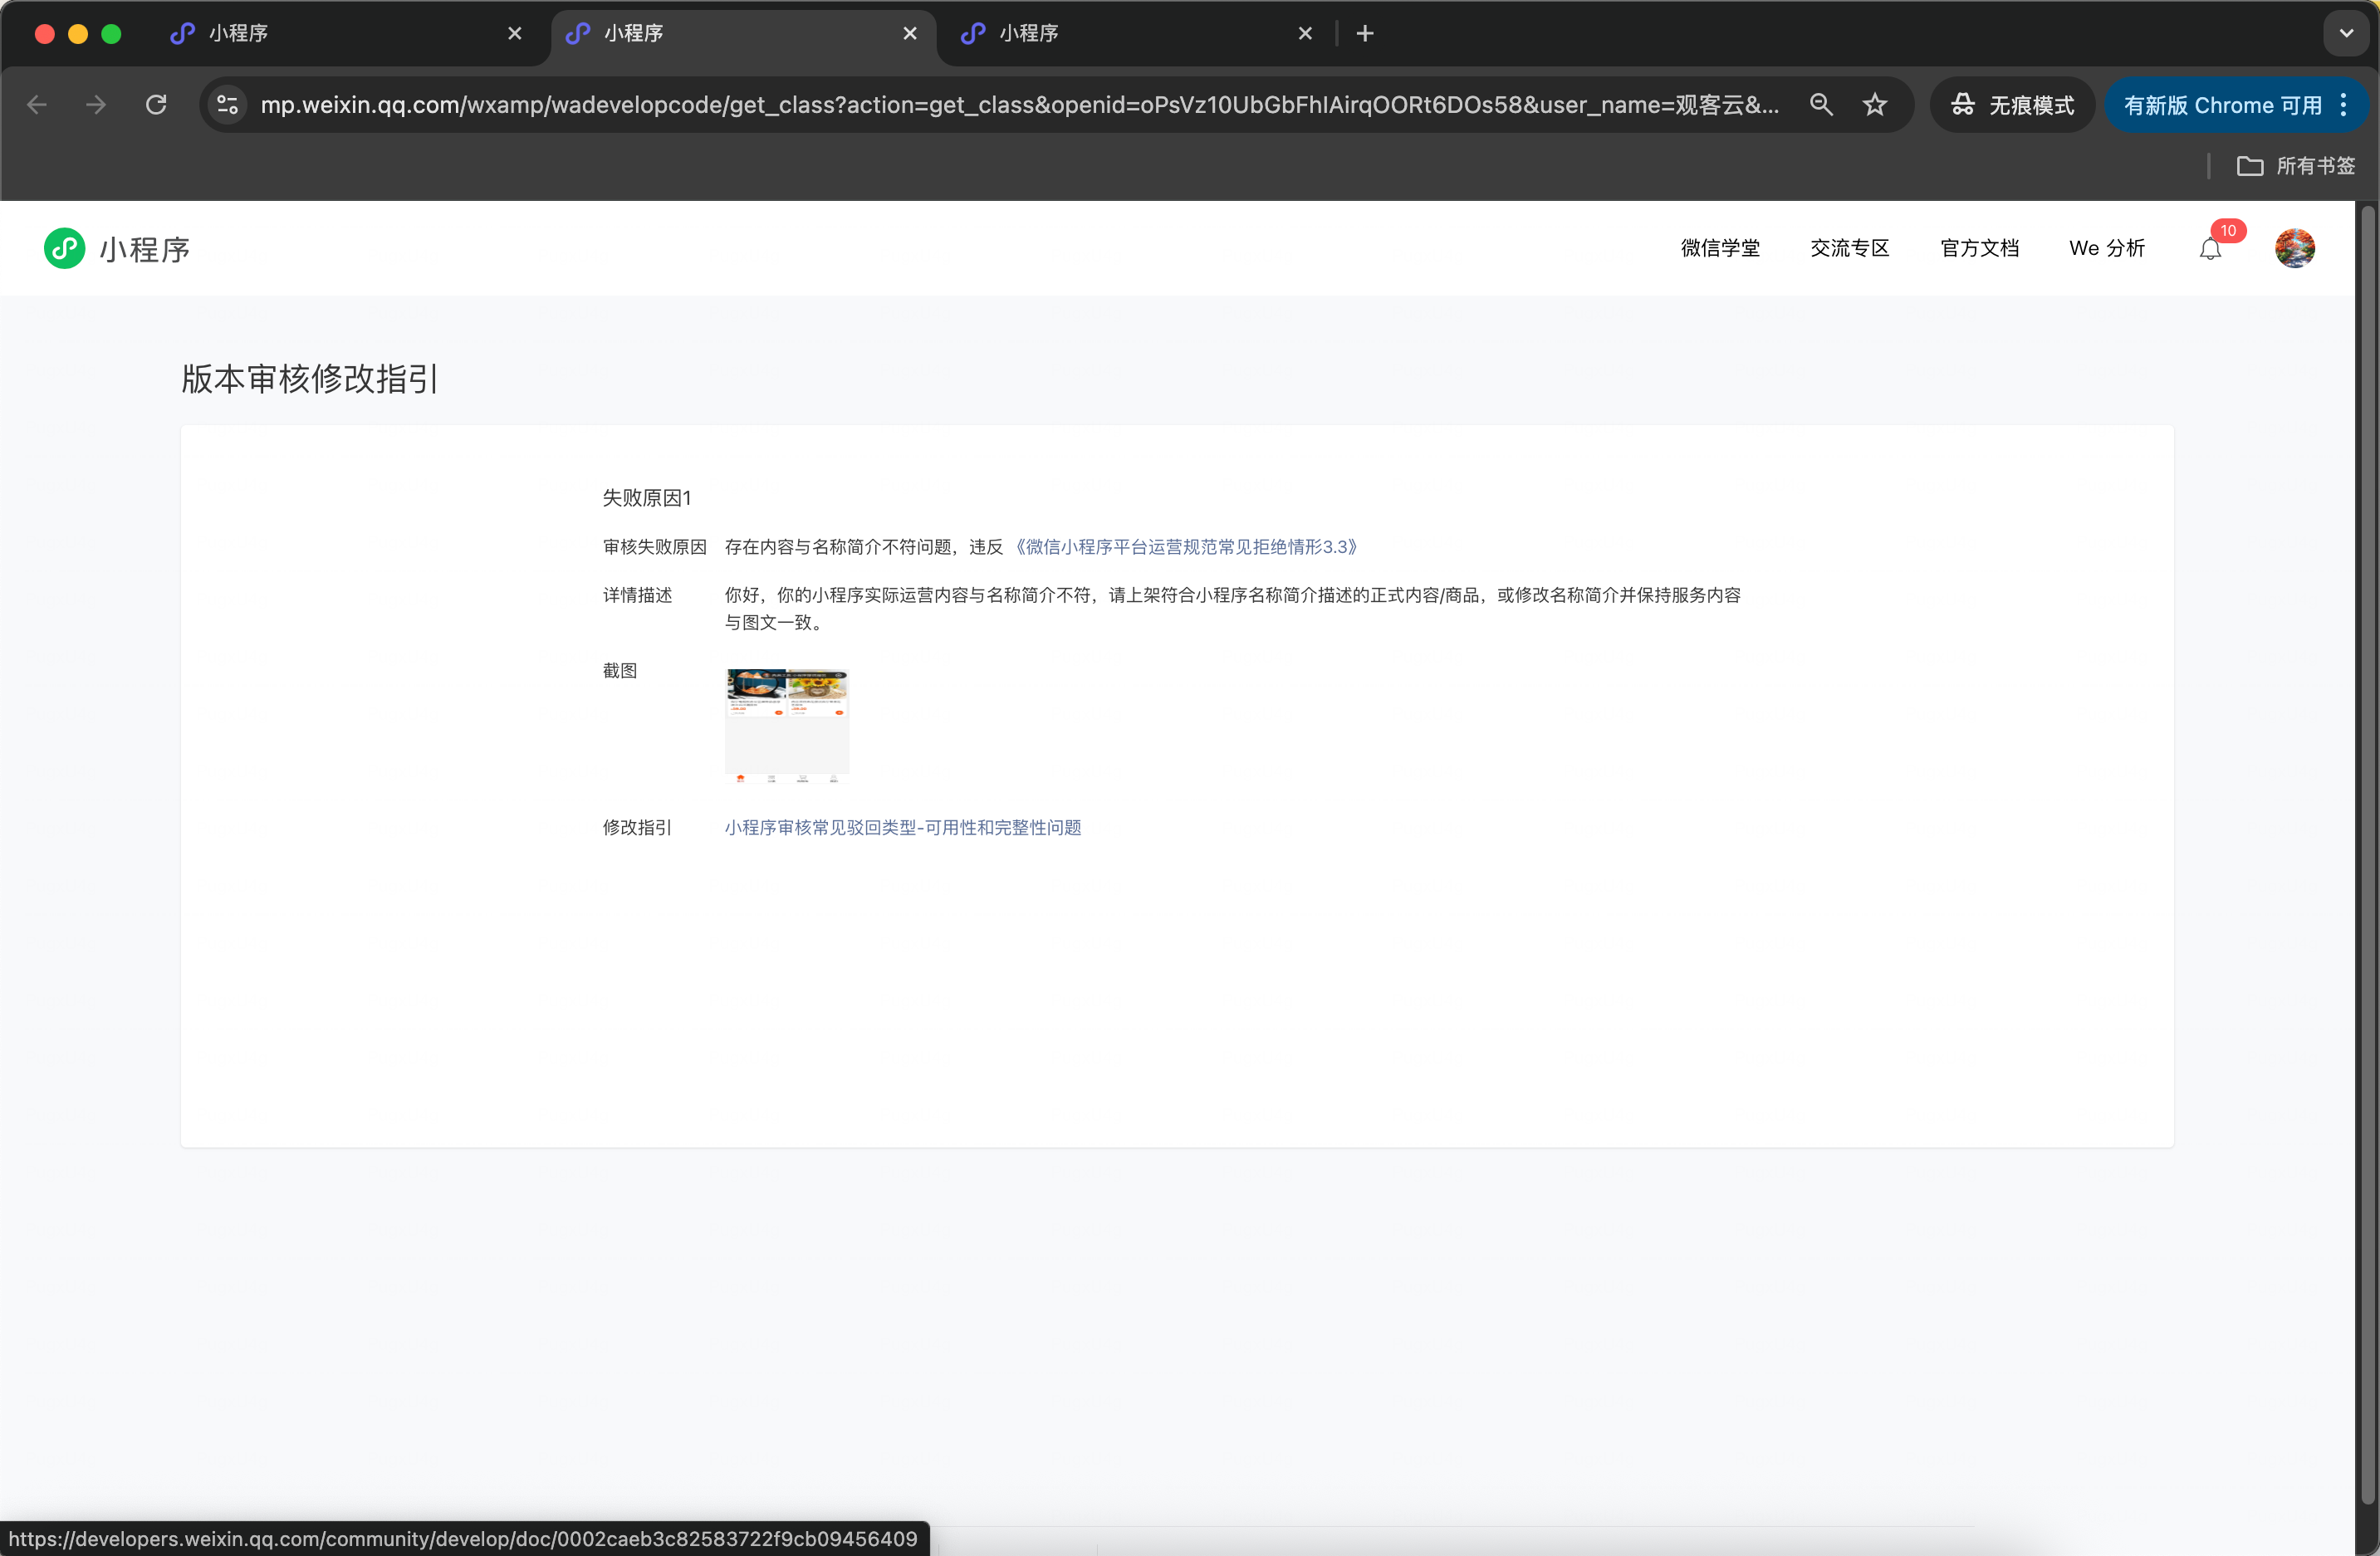
Task: Switch to the third 小程序 tab
Action: coord(1130,33)
